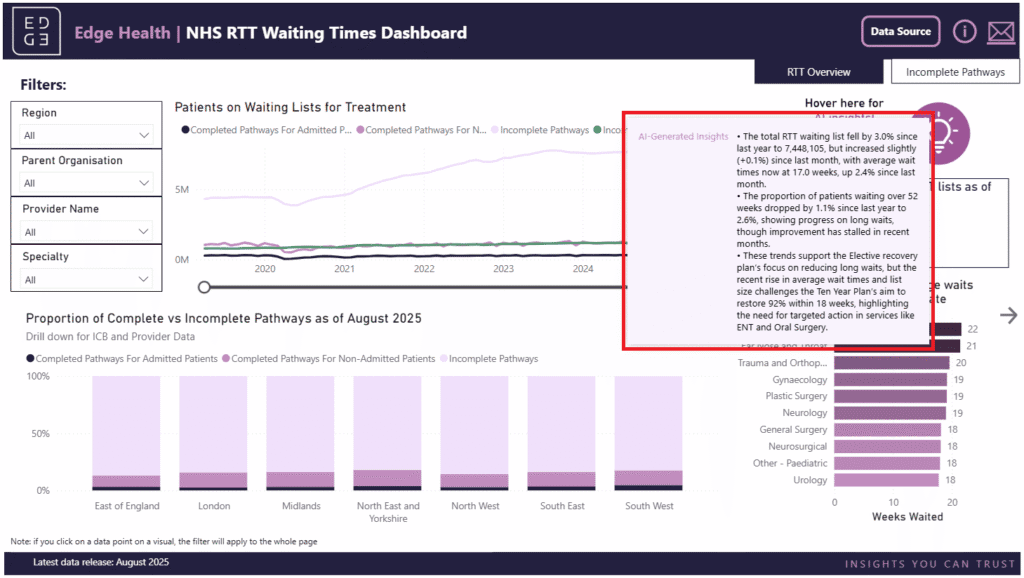Click the Edge Health logo icon
Screen dimensions: 1024x578
point(36,32)
